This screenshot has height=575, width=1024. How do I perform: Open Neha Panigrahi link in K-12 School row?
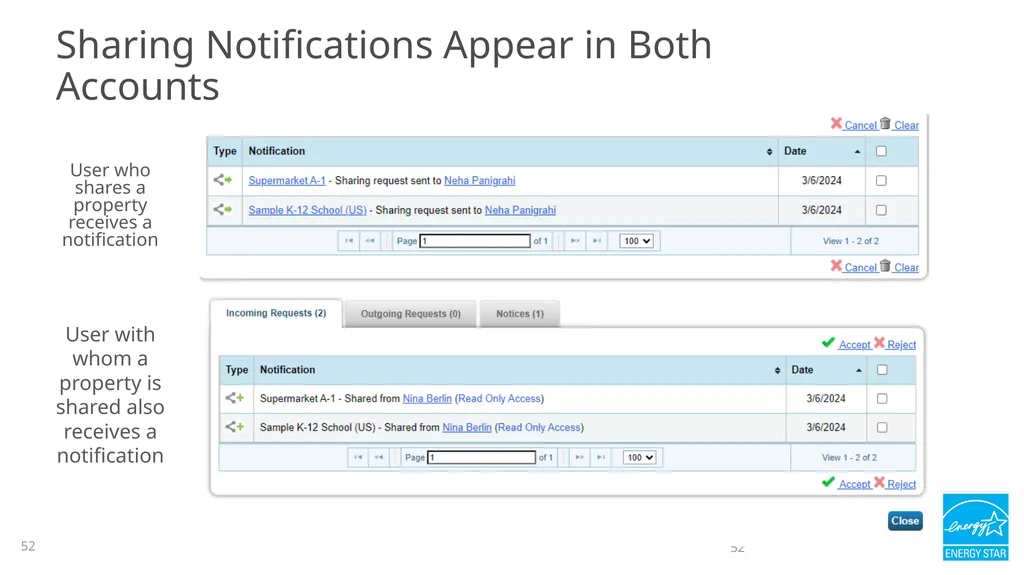click(x=520, y=210)
